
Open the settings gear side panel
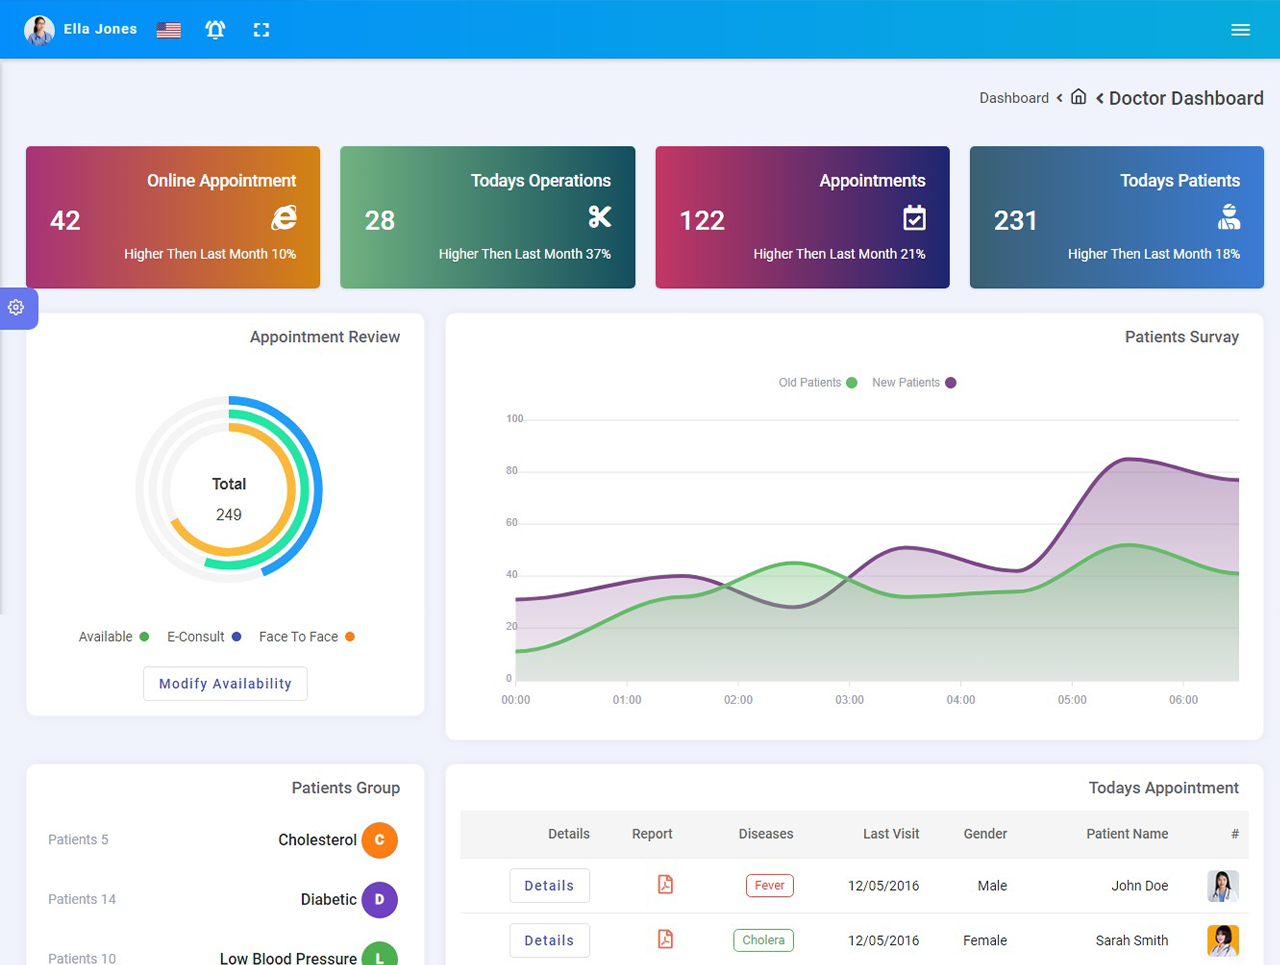point(17,308)
